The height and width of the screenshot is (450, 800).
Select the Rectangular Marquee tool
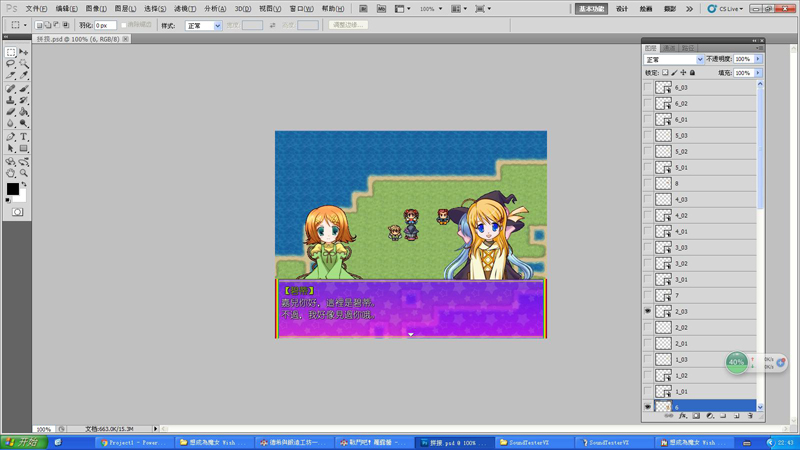11,52
